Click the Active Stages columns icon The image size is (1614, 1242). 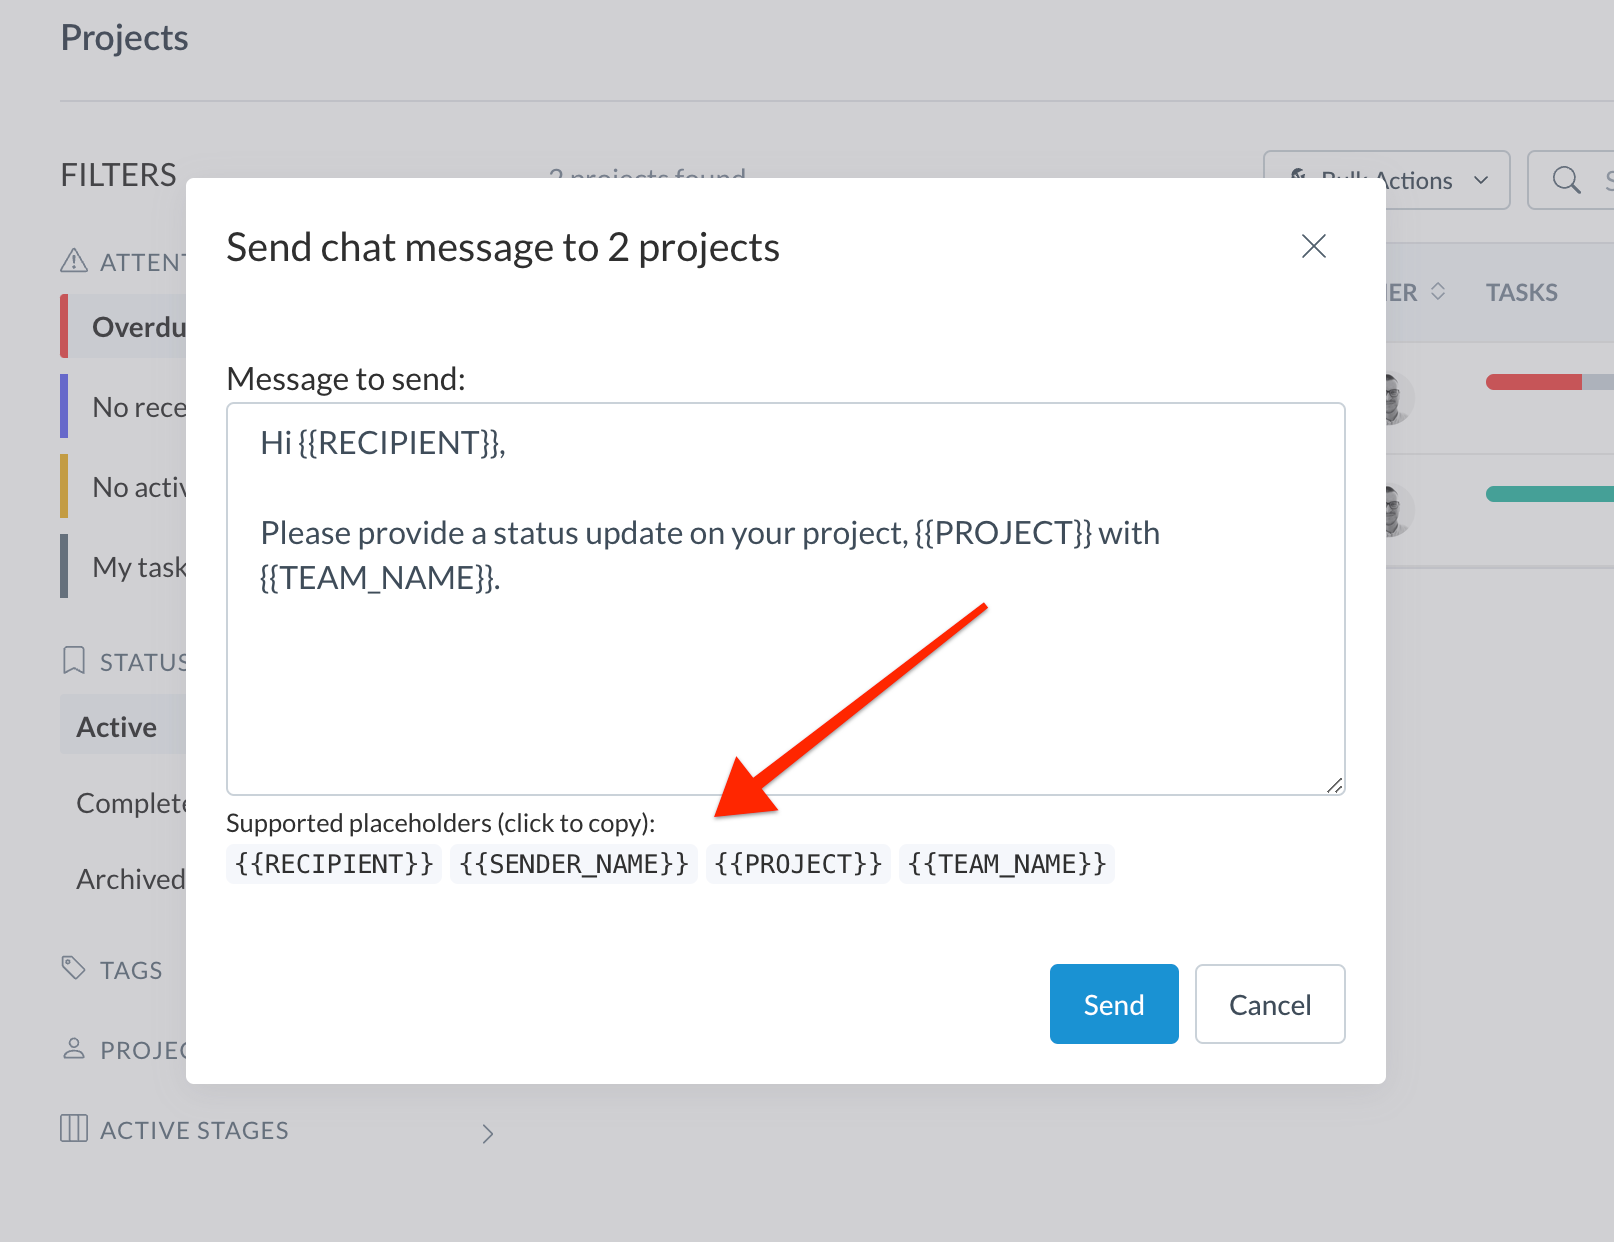(74, 1129)
